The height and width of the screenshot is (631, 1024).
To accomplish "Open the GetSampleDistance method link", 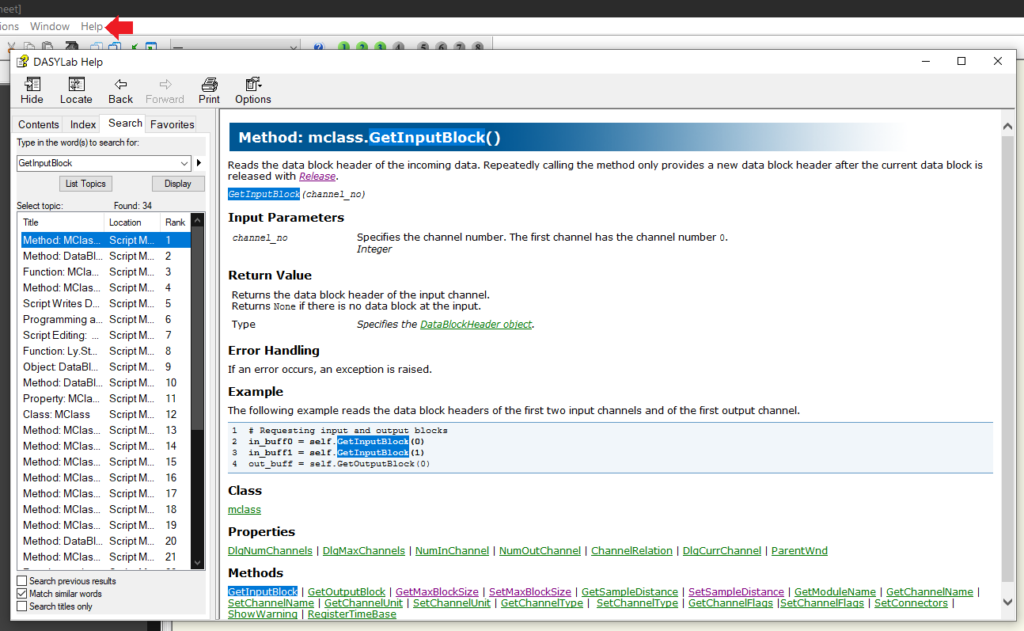I will click(x=630, y=592).
